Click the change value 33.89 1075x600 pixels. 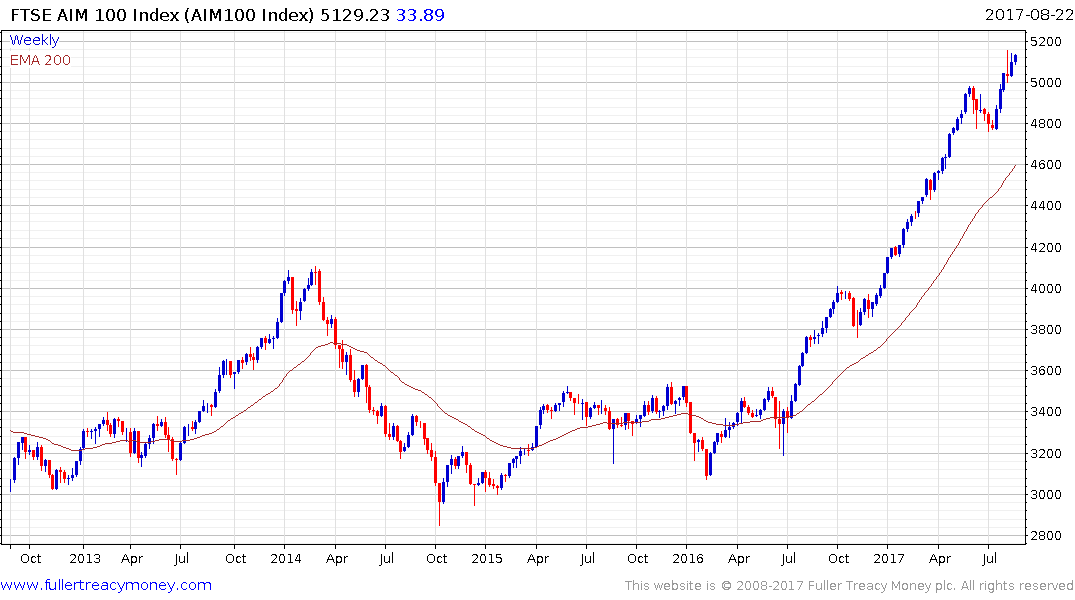(x=420, y=14)
